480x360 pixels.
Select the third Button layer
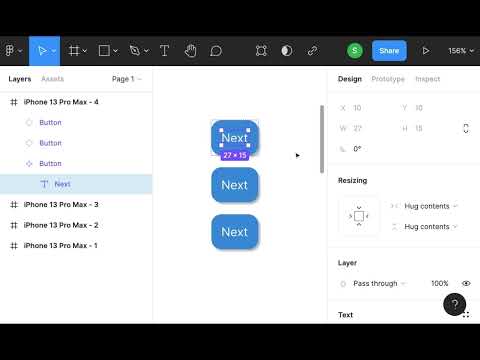click(76, 164)
